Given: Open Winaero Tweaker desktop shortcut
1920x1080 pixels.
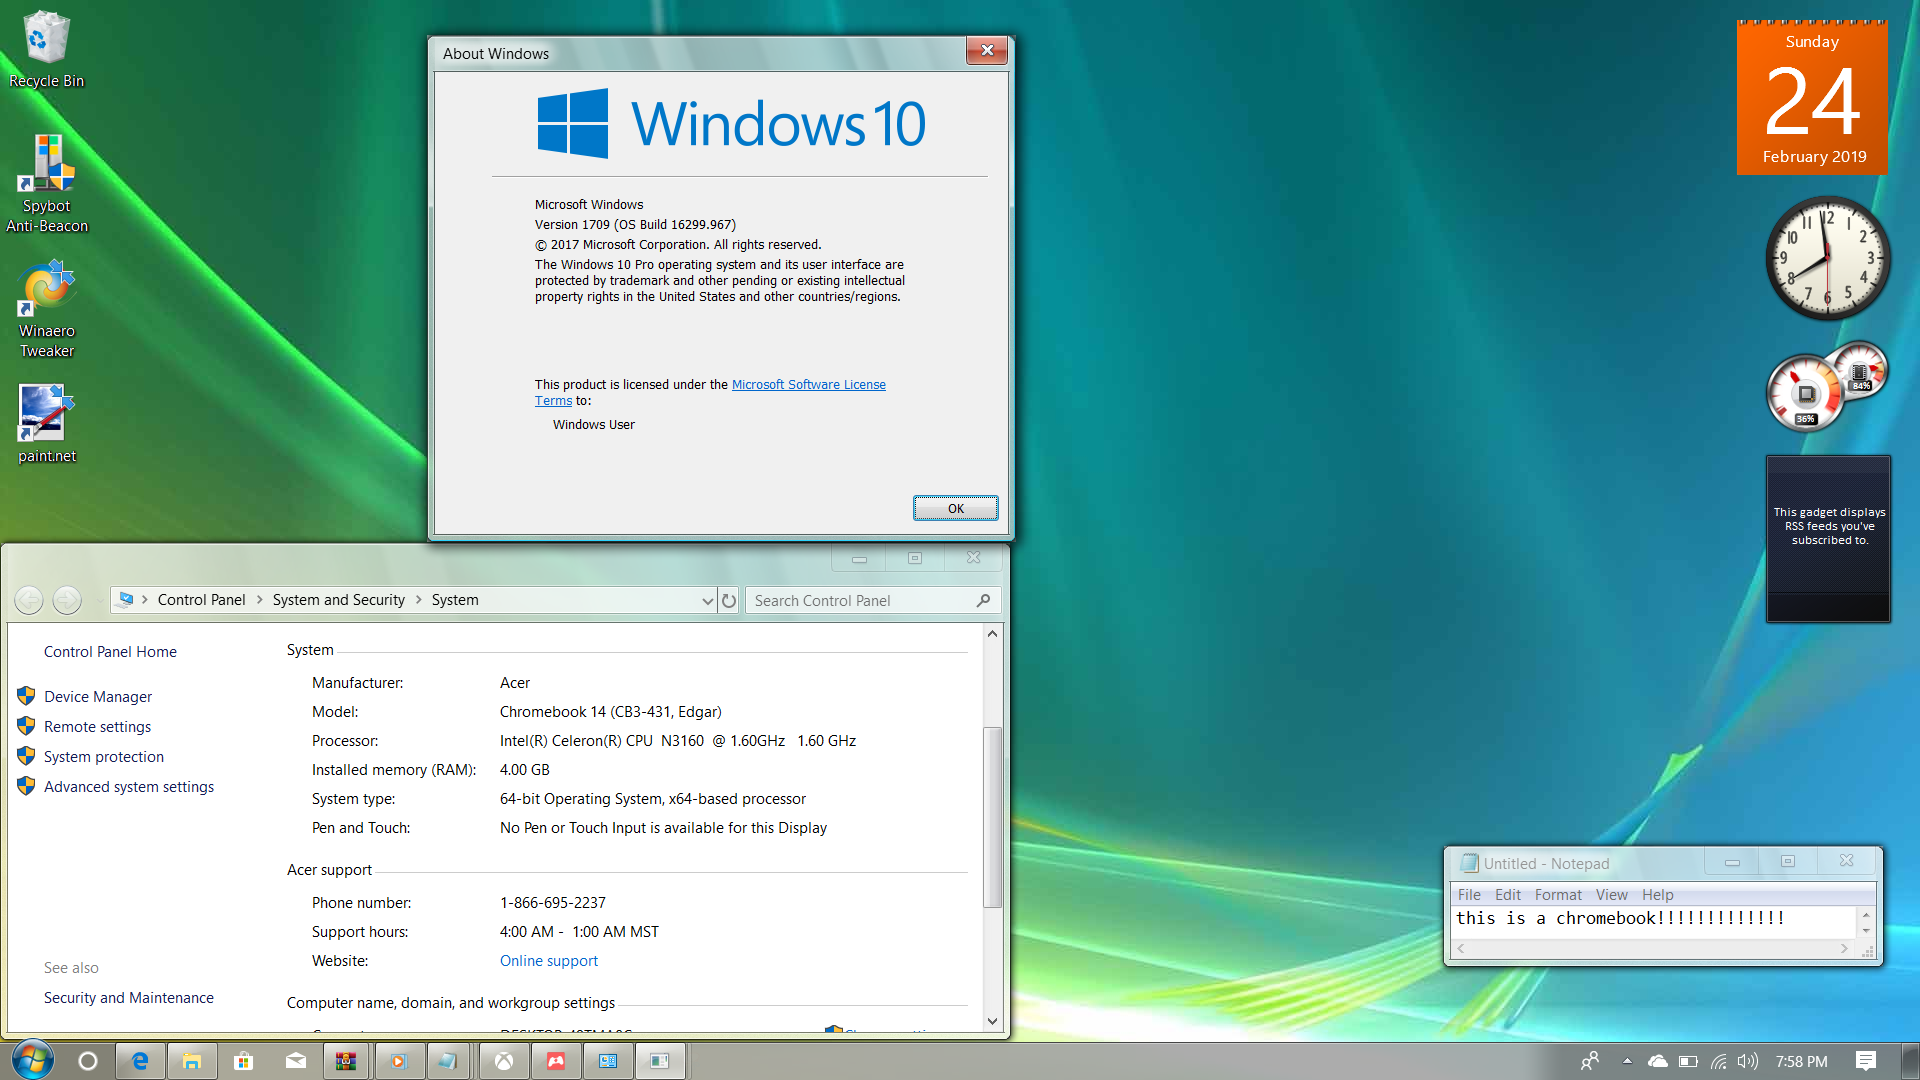Looking at the screenshot, I should pyautogui.click(x=47, y=290).
